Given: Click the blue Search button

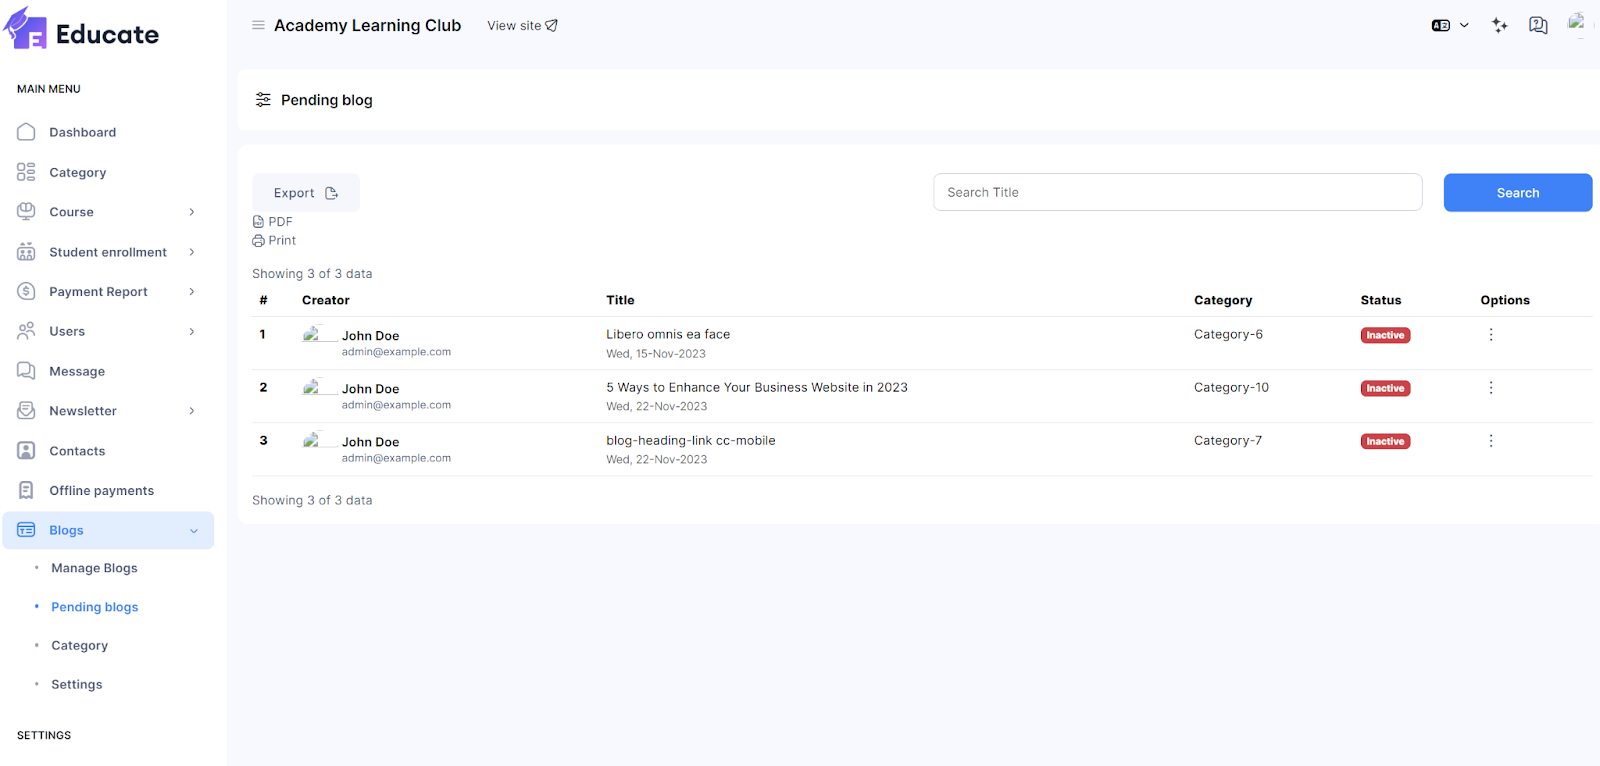Looking at the screenshot, I should pos(1517,193).
